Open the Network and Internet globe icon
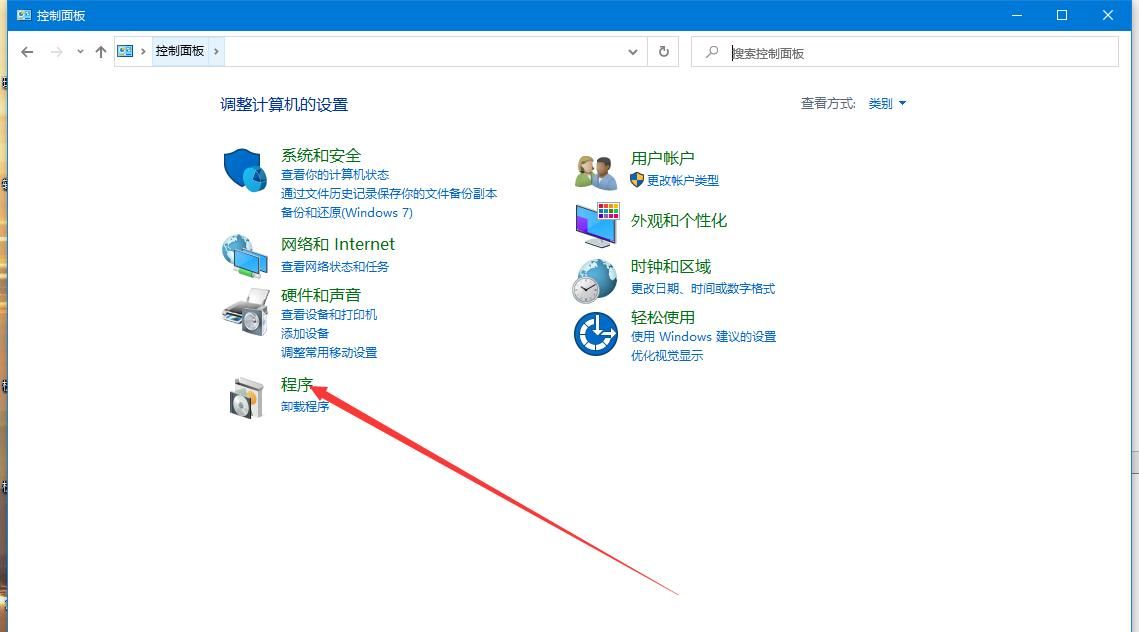1139x632 pixels. coord(245,256)
